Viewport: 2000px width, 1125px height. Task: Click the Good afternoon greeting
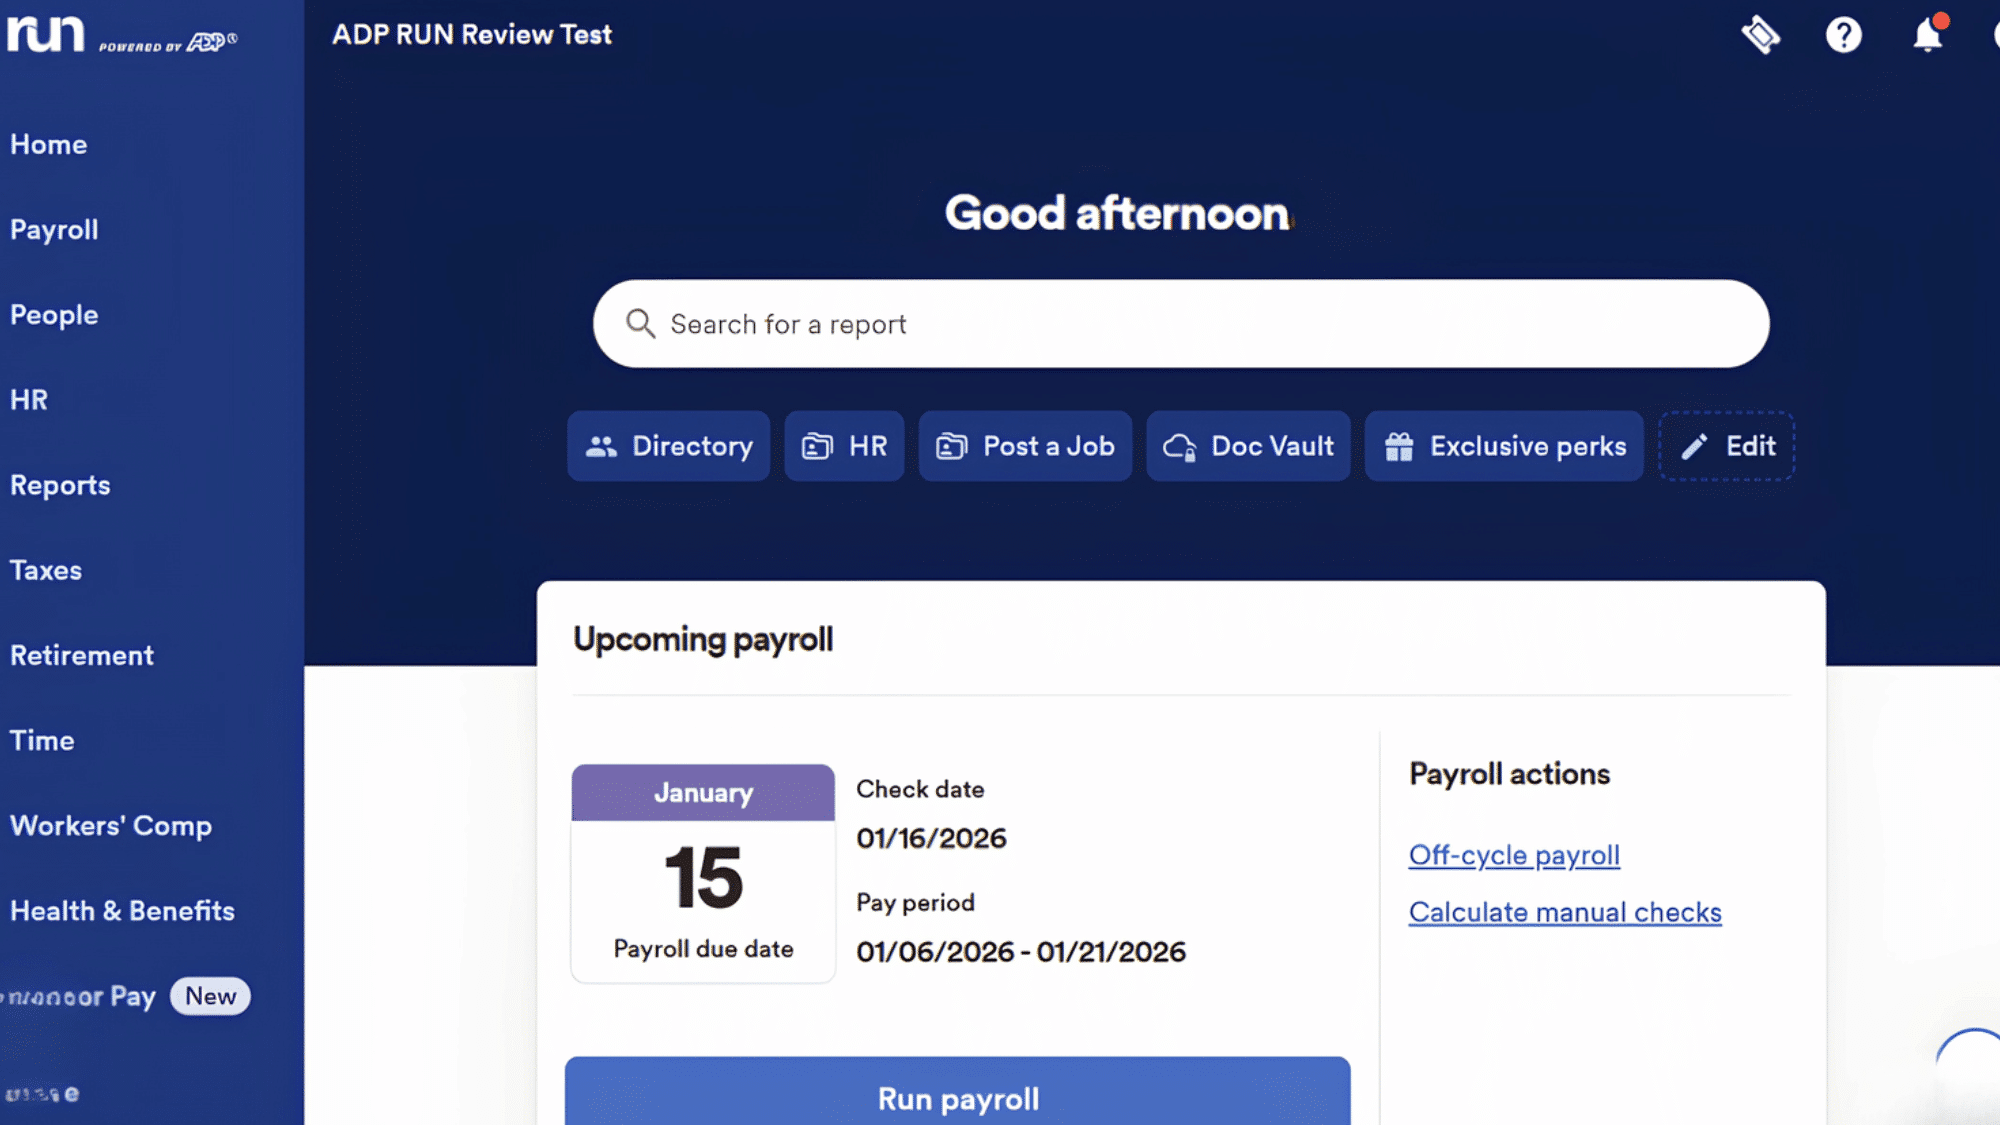pos(1118,213)
